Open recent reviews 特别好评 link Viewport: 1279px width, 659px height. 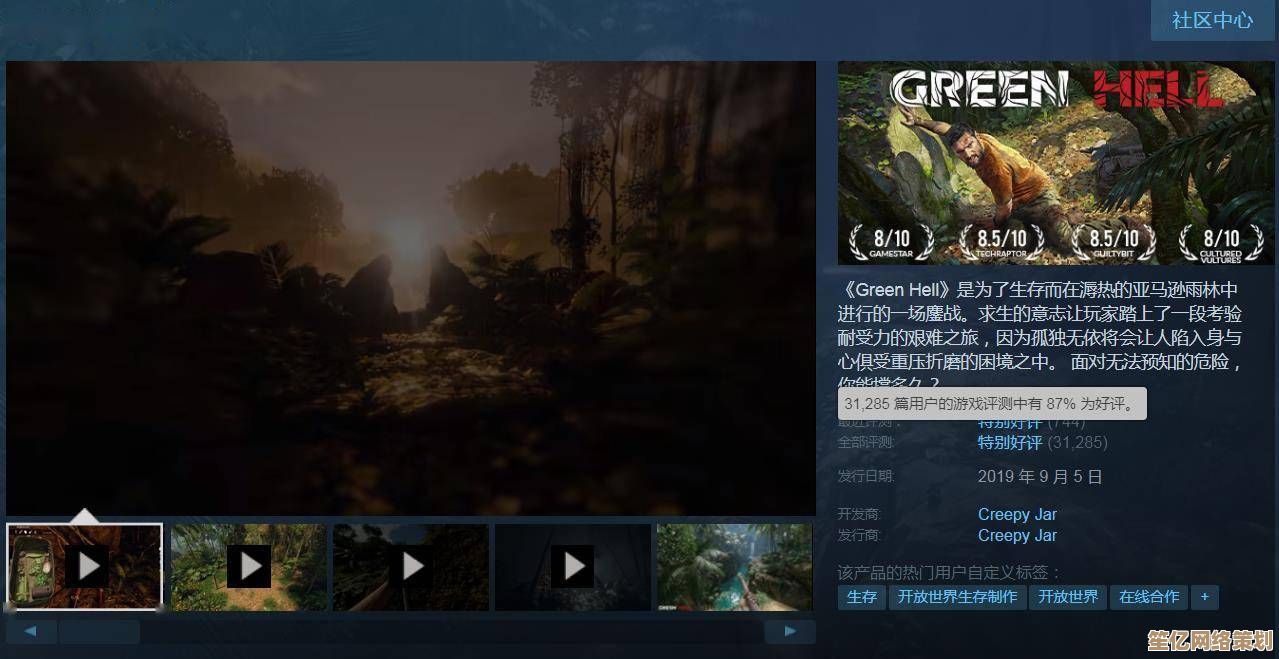pos(1009,424)
